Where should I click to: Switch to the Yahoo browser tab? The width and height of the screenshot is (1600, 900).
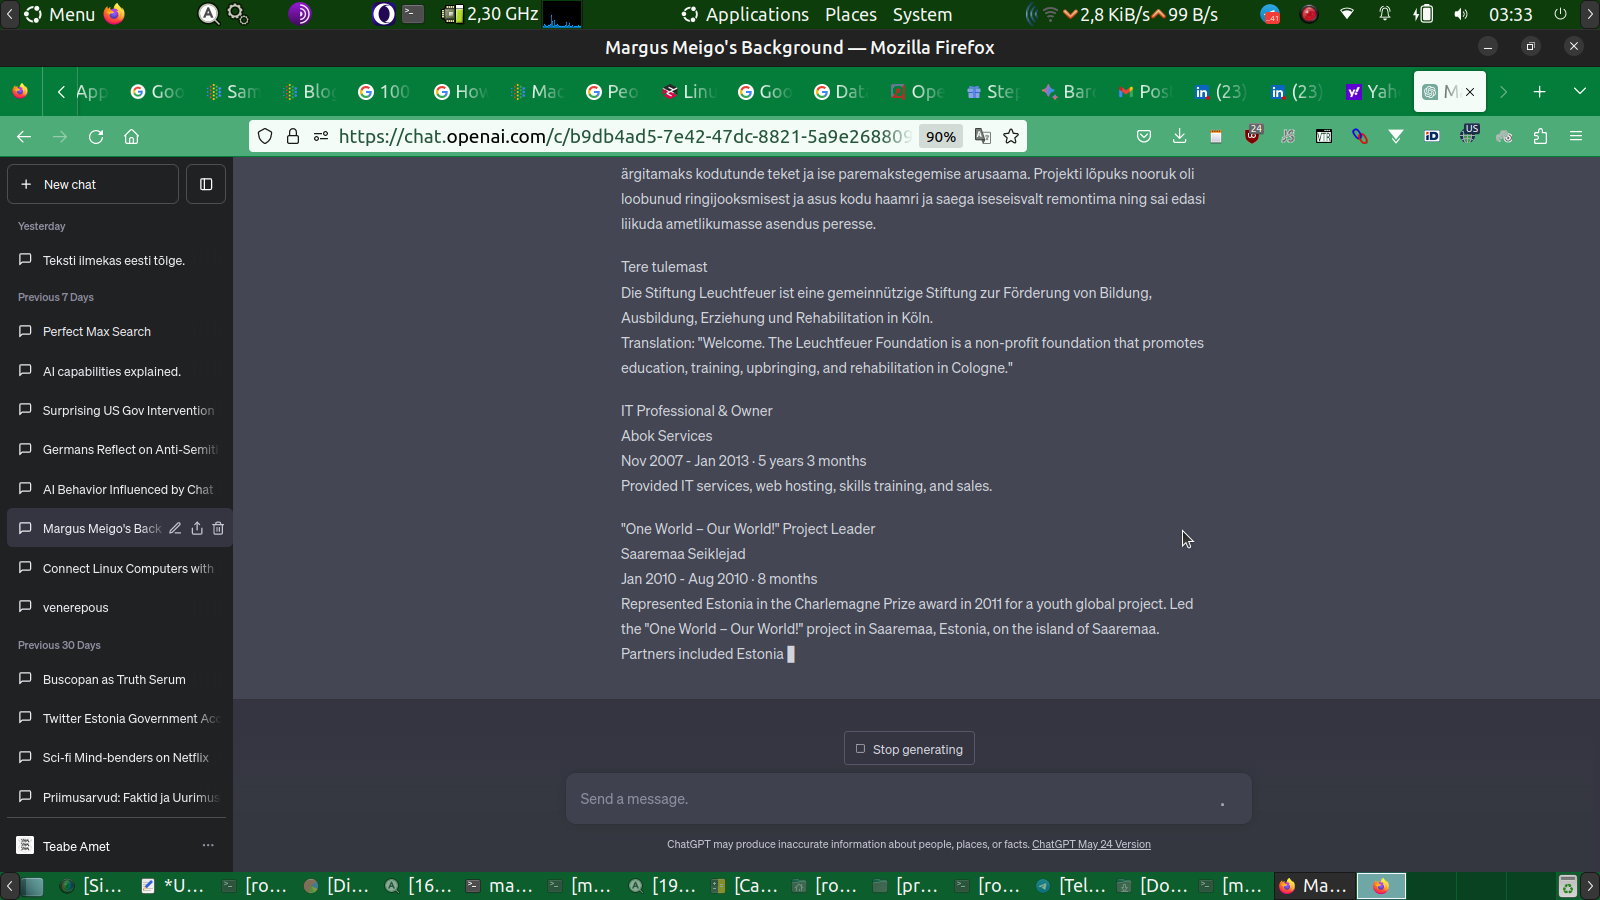(1372, 92)
